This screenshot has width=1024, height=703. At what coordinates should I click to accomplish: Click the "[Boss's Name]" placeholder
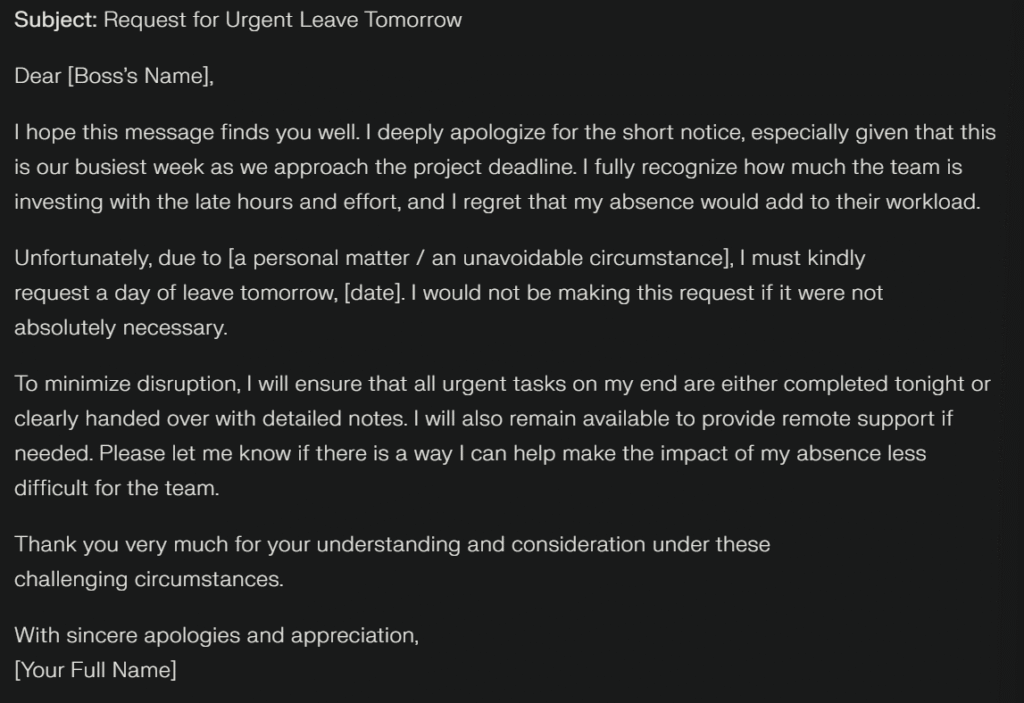(x=140, y=76)
